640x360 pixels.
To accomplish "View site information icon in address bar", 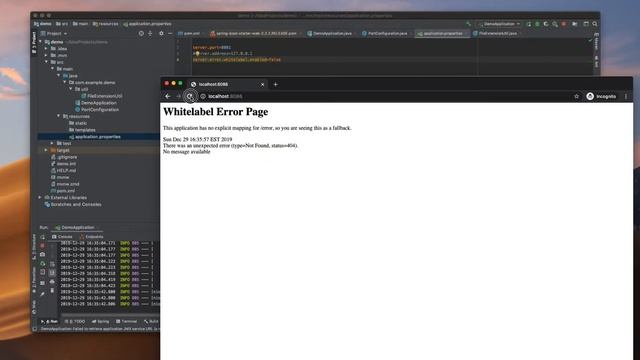I will (x=203, y=96).
